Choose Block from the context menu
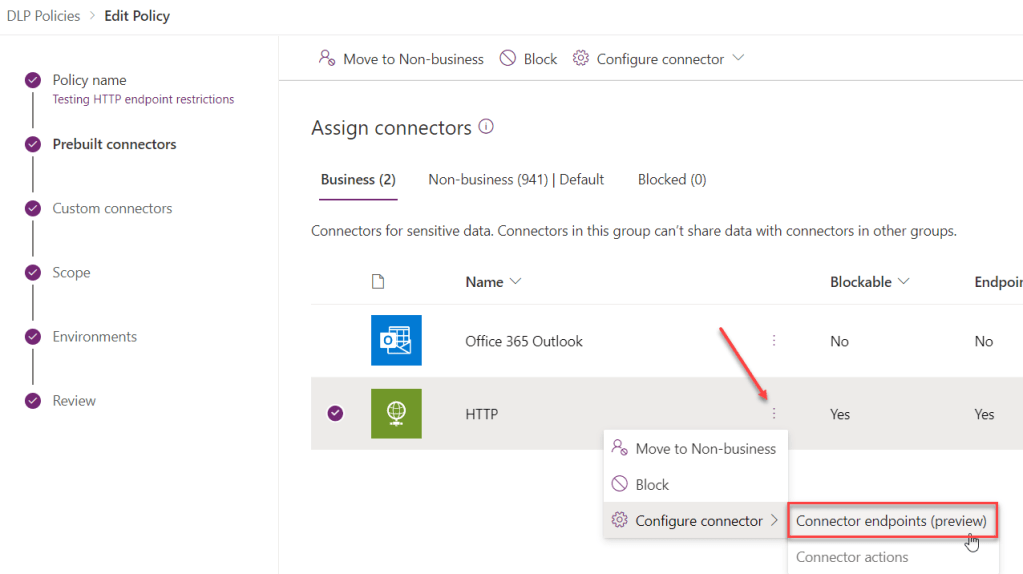 (651, 485)
